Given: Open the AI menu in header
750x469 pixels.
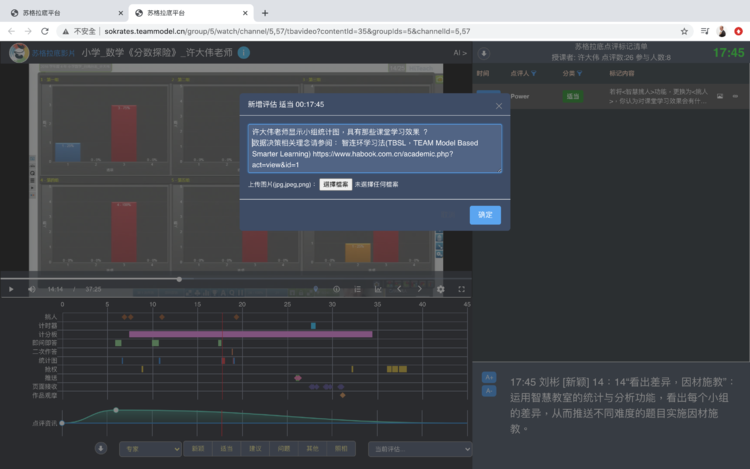Looking at the screenshot, I should click(459, 52).
